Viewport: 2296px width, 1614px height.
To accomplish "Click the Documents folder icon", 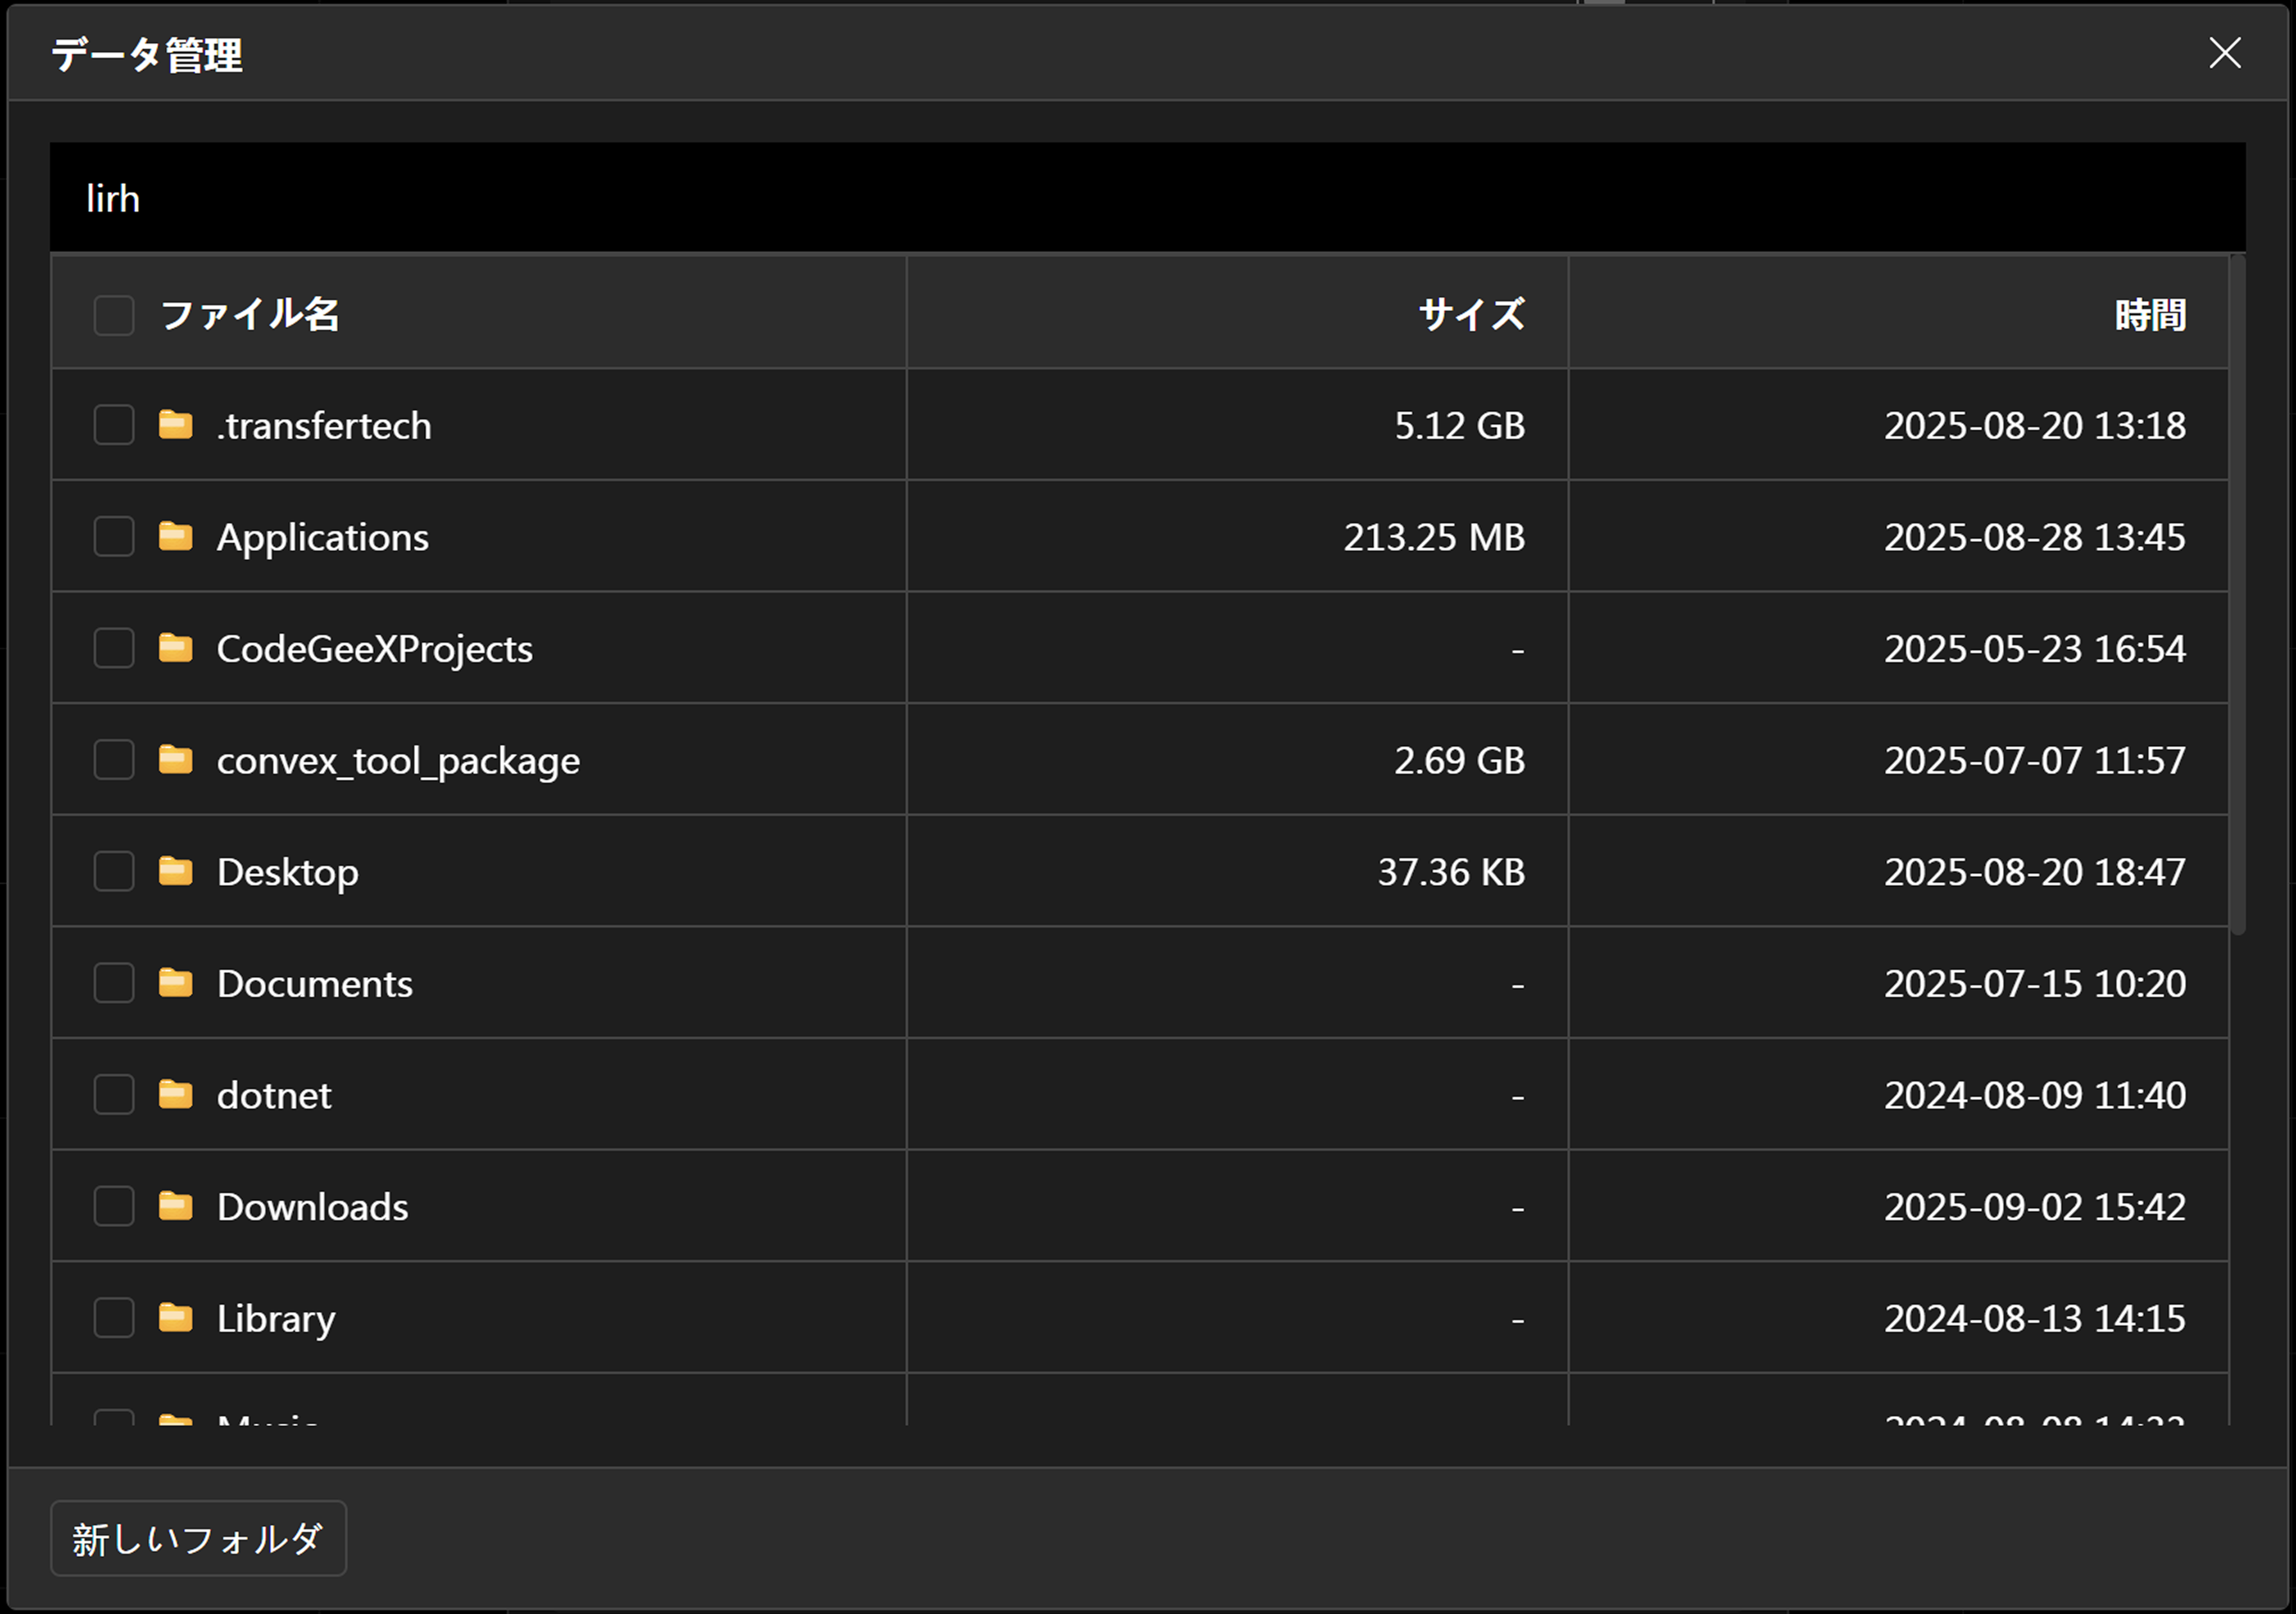I will tap(175, 983).
